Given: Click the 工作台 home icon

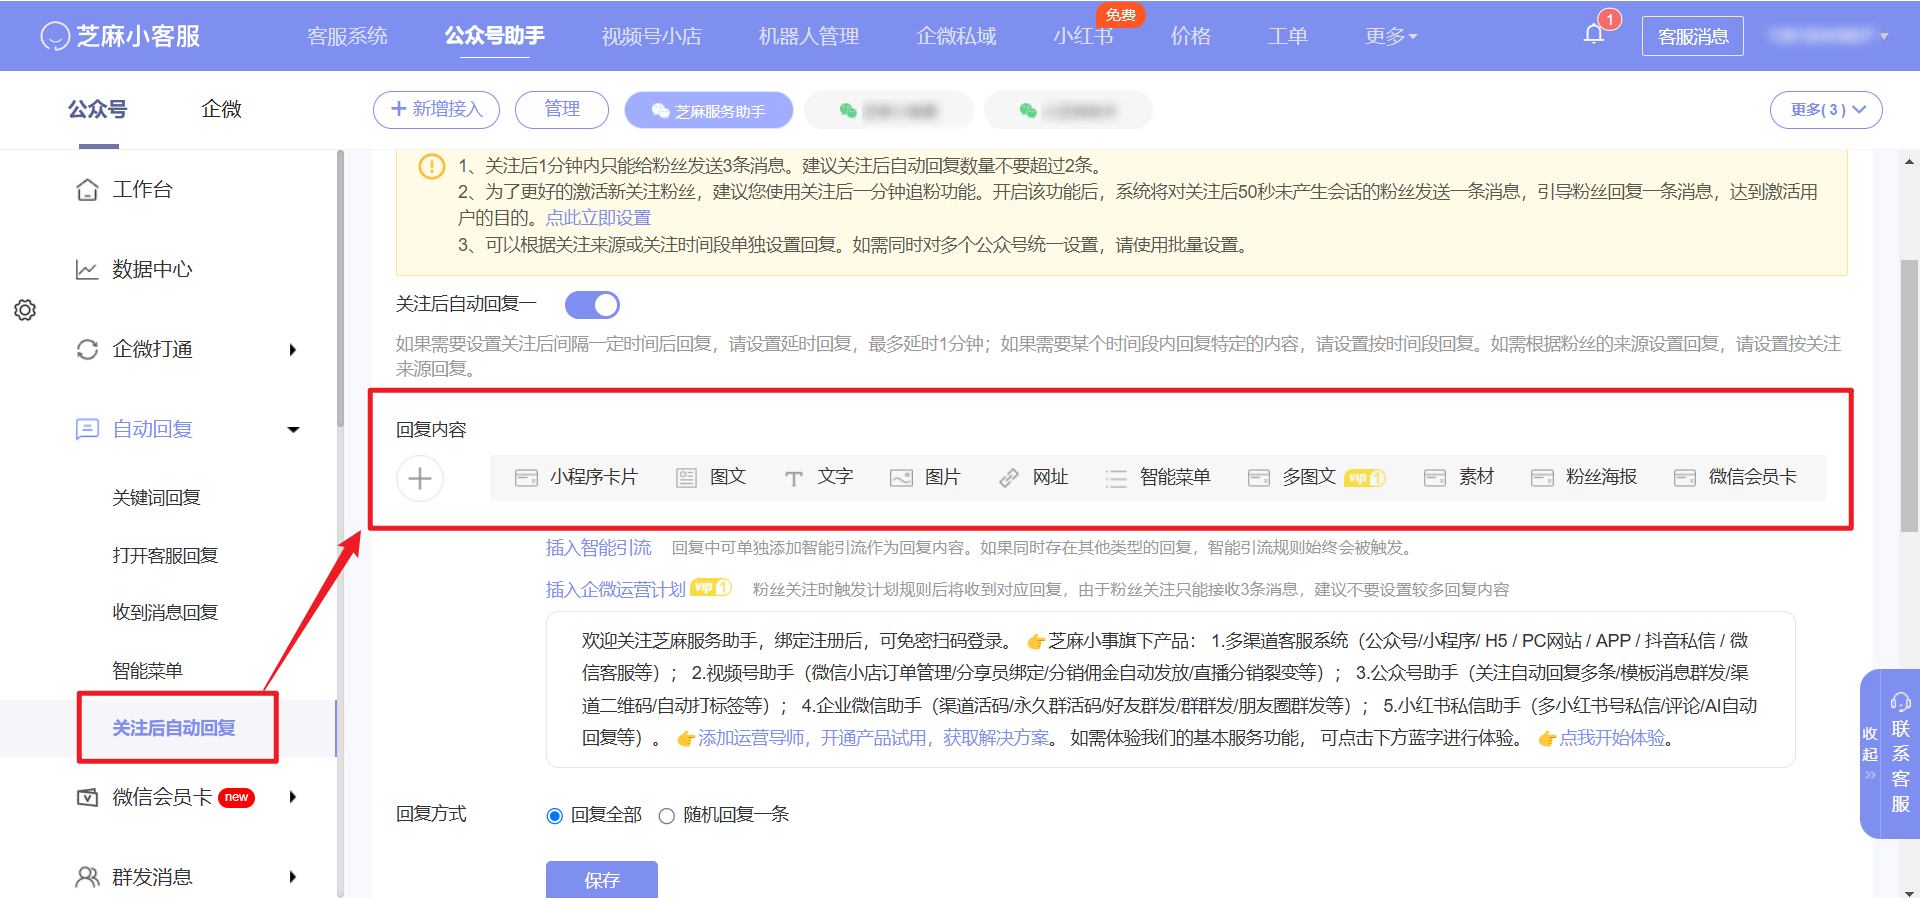Looking at the screenshot, I should [87, 189].
